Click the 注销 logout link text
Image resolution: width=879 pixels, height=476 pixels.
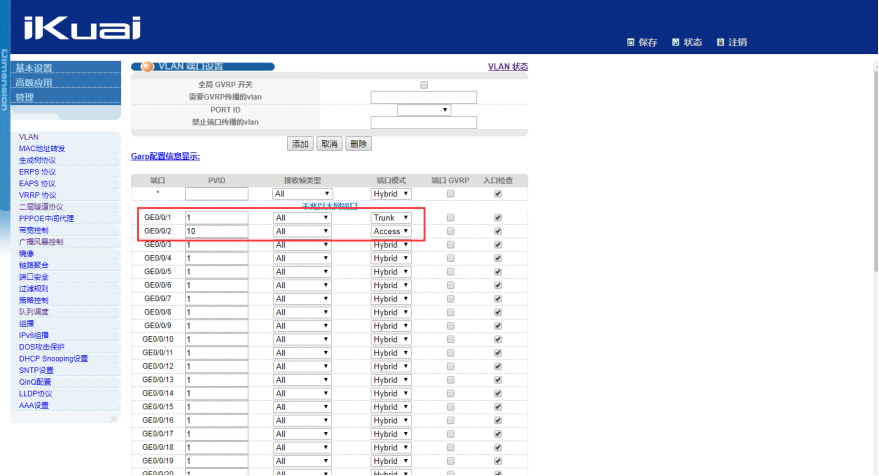click(737, 42)
